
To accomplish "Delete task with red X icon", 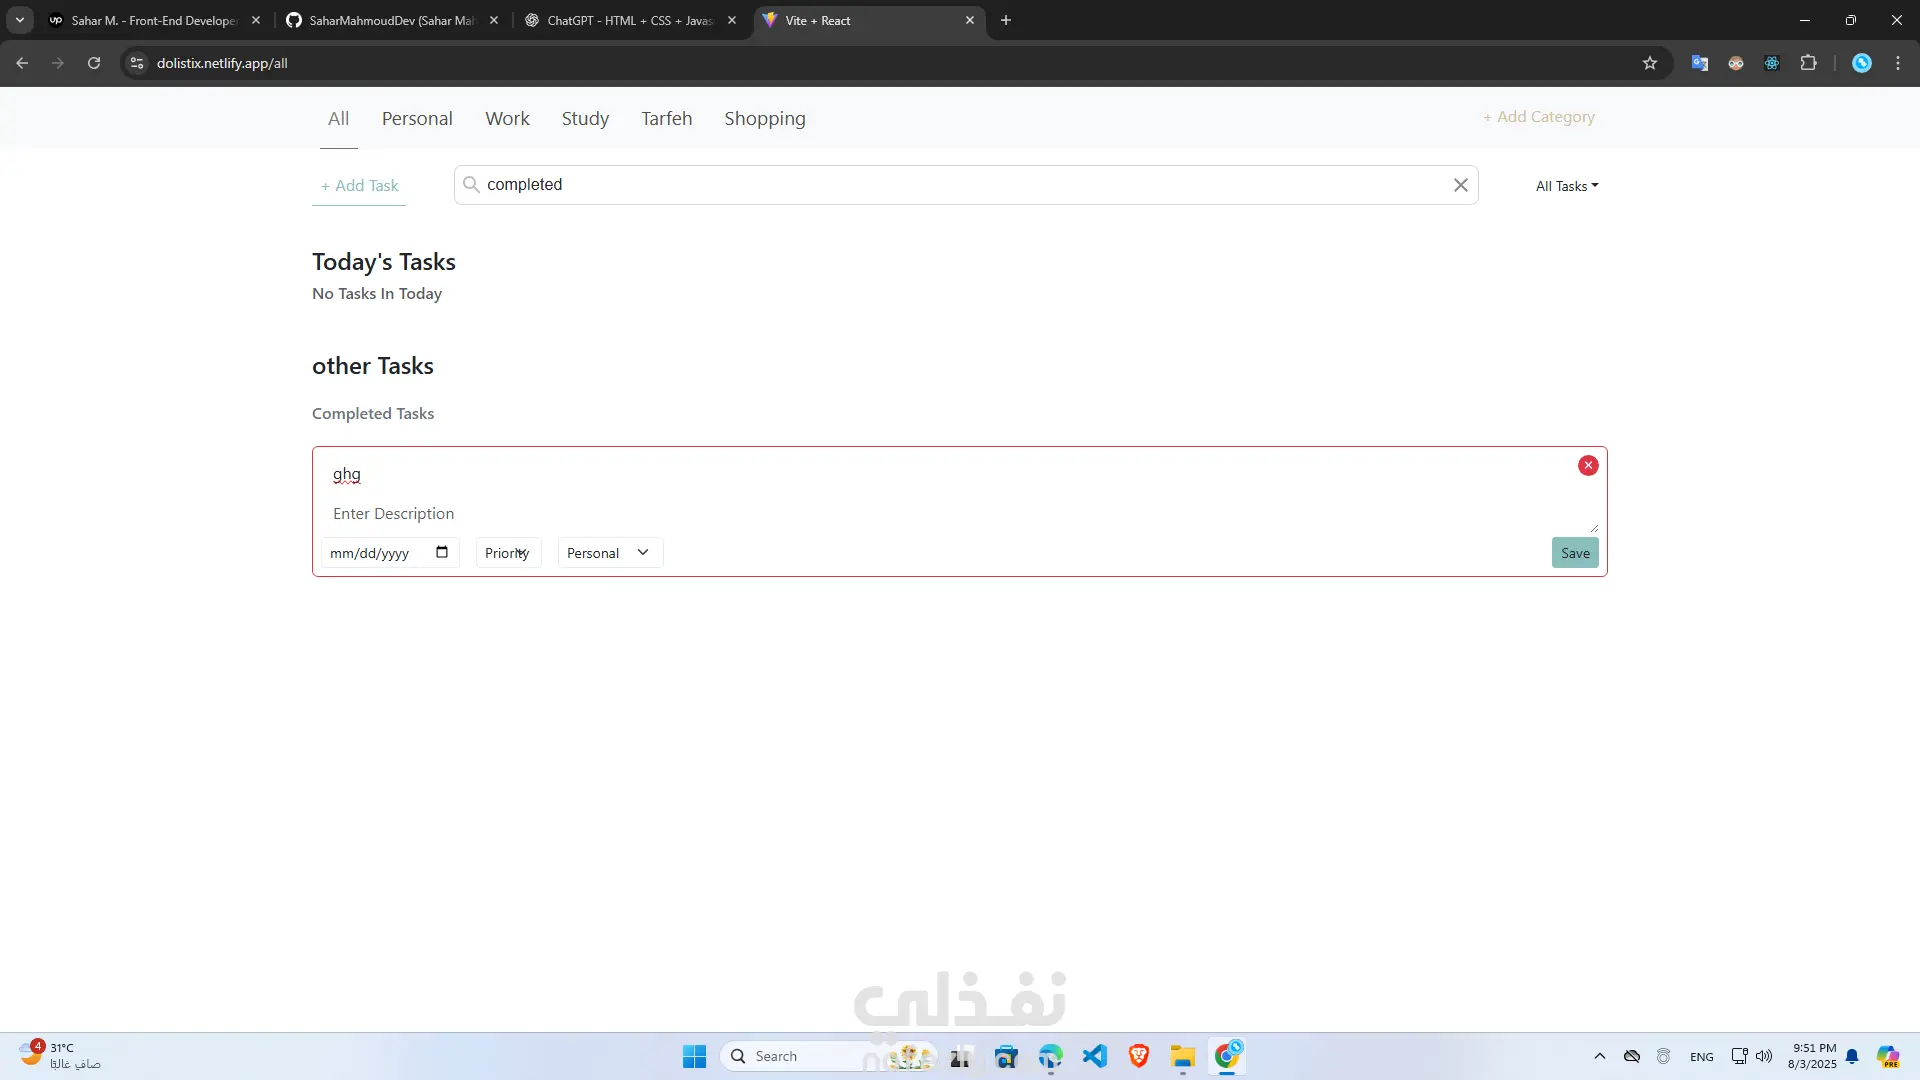I will [x=1588, y=465].
